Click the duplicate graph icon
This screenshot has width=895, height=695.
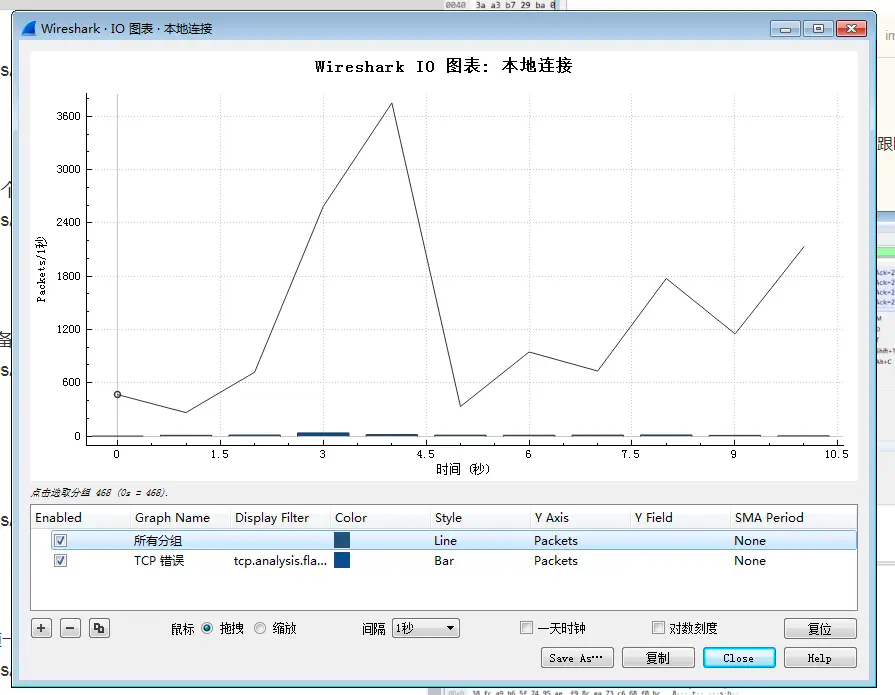click(x=97, y=628)
